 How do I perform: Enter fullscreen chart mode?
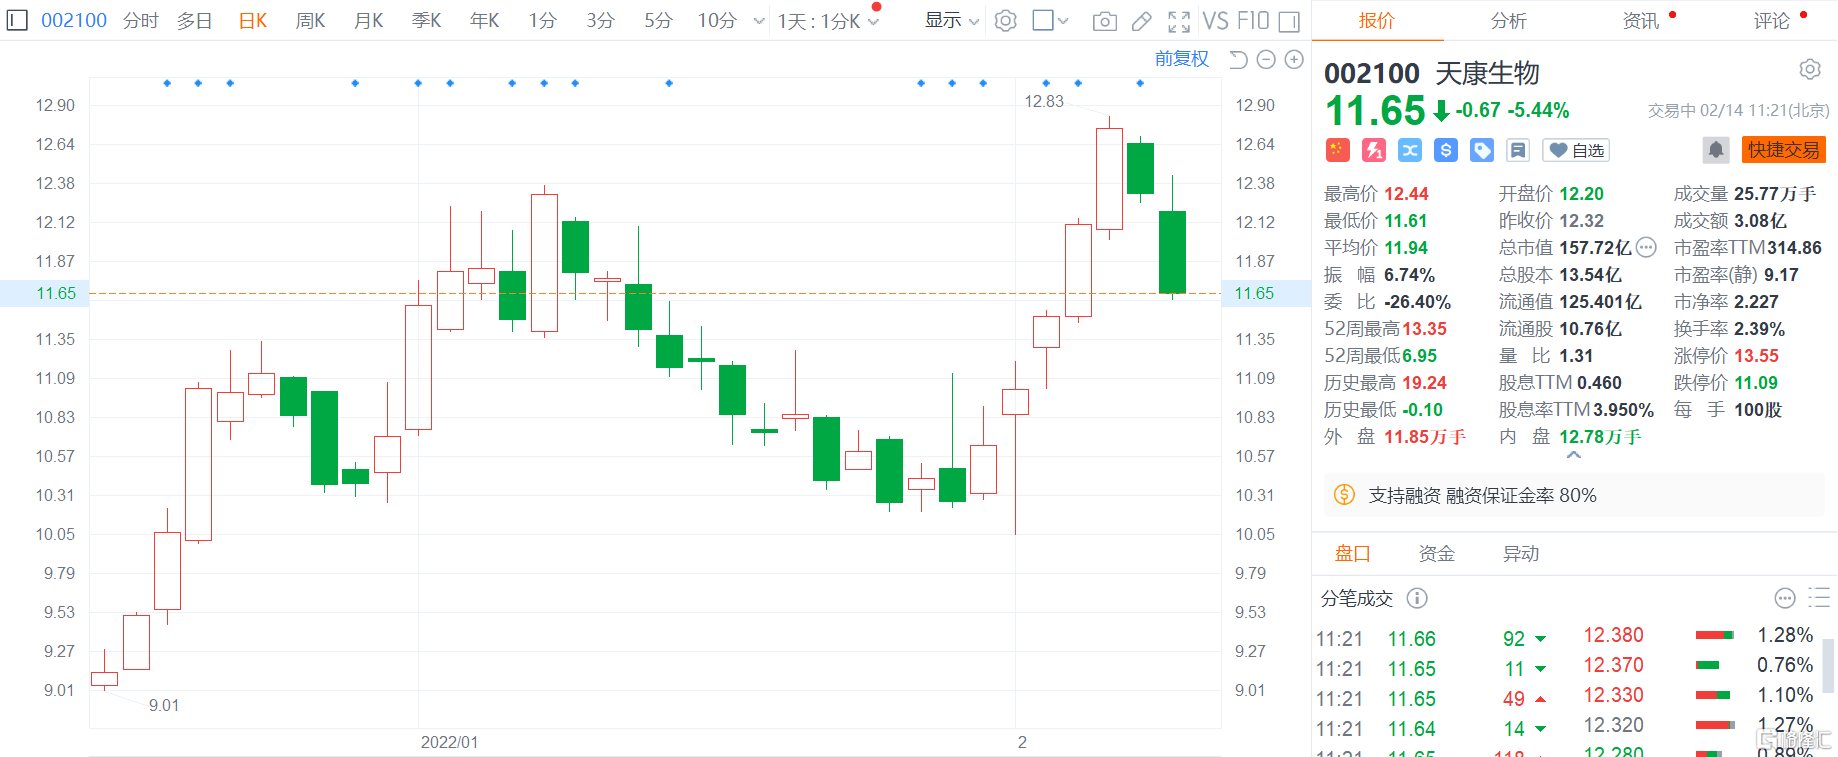(x=1179, y=21)
